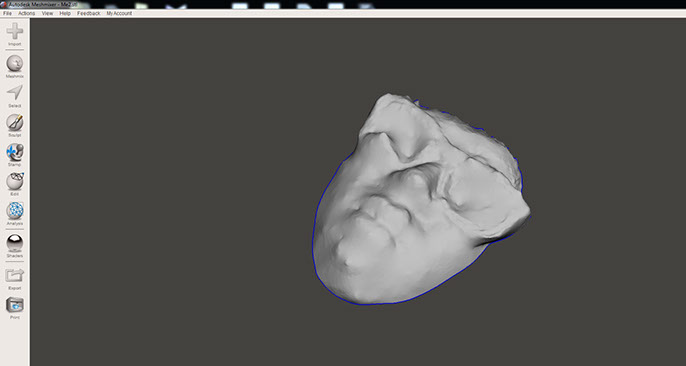Open the Stamp tool
The image size is (686, 366).
[15, 152]
